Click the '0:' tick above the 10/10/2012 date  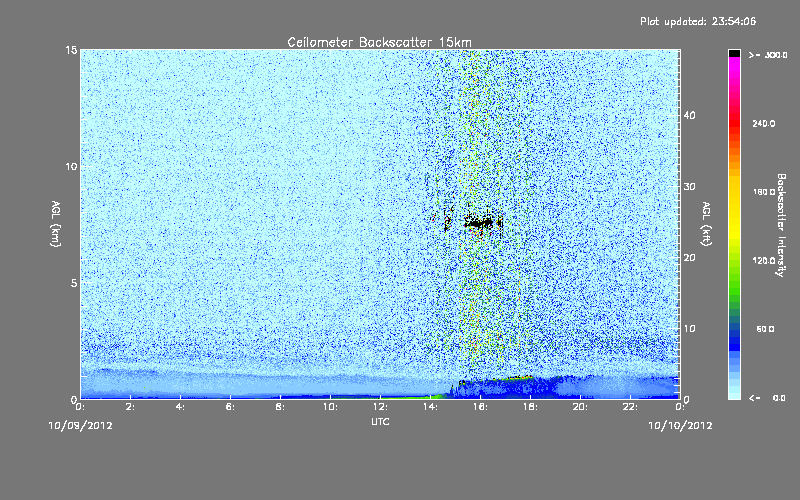(x=680, y=407)
